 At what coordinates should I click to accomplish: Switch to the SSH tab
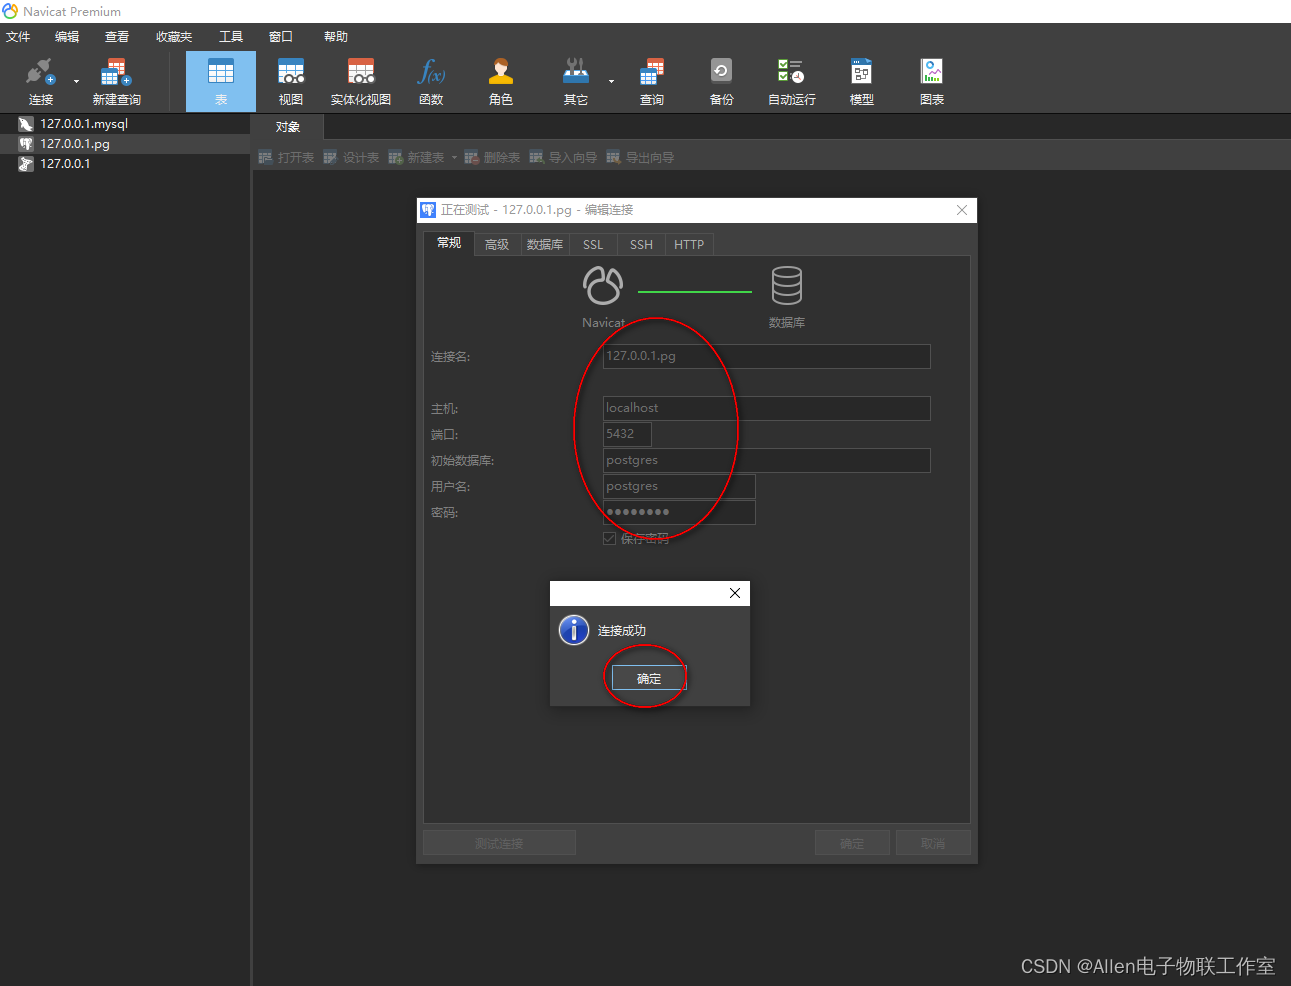point(641,245)
